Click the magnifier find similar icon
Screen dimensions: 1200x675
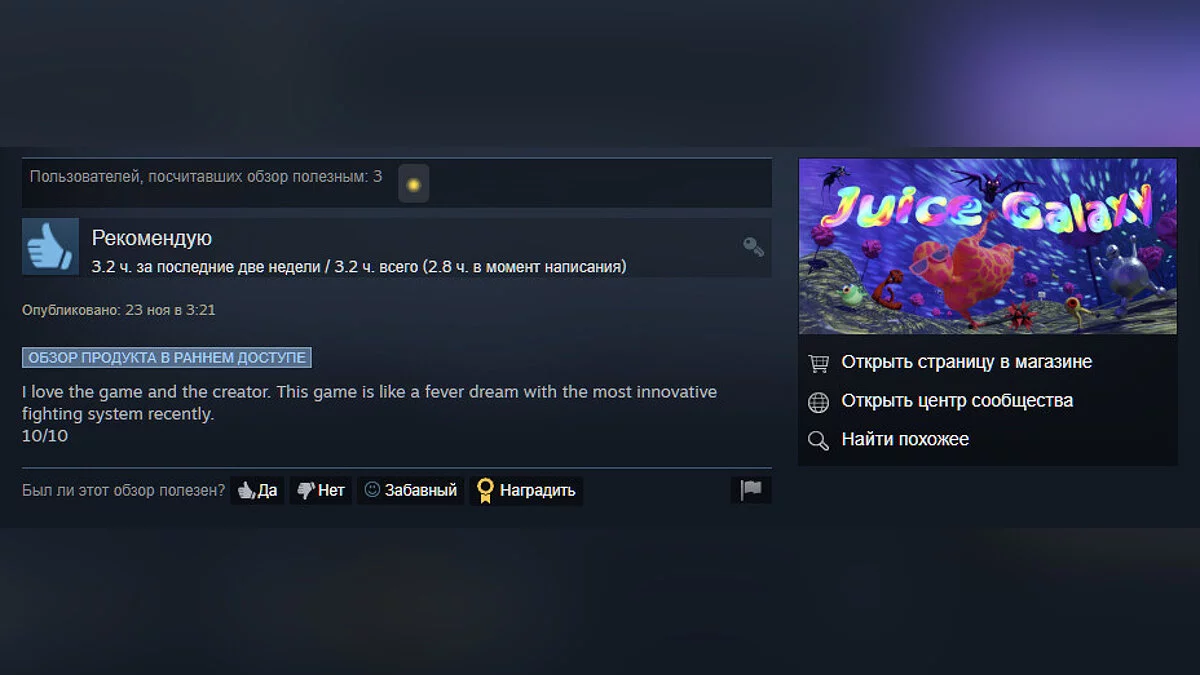coord(818,440)
